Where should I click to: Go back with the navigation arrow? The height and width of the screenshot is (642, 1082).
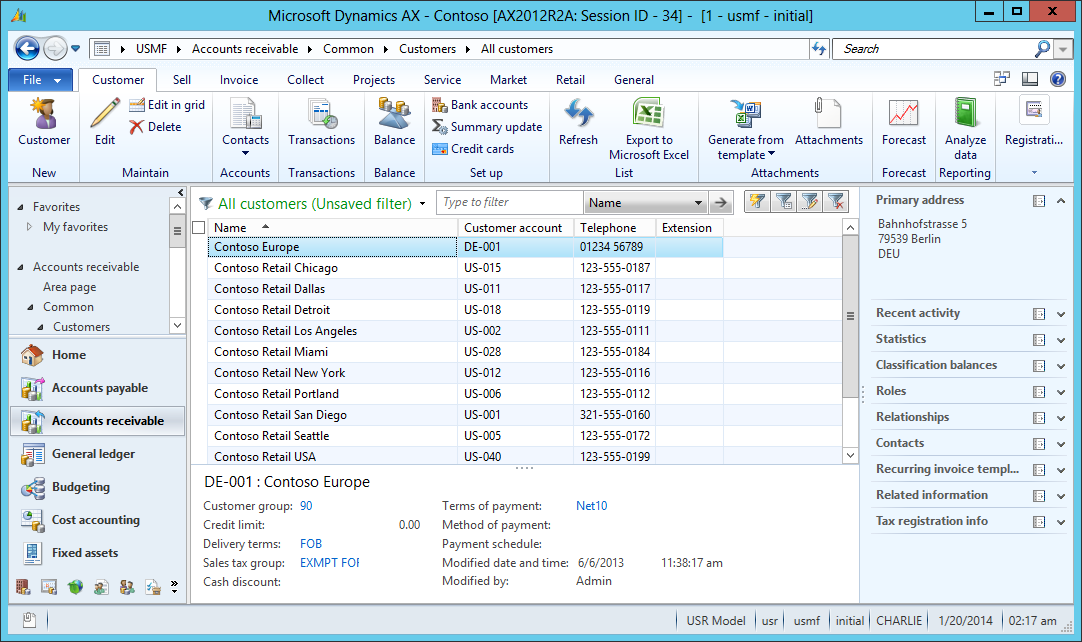point(28,49)
